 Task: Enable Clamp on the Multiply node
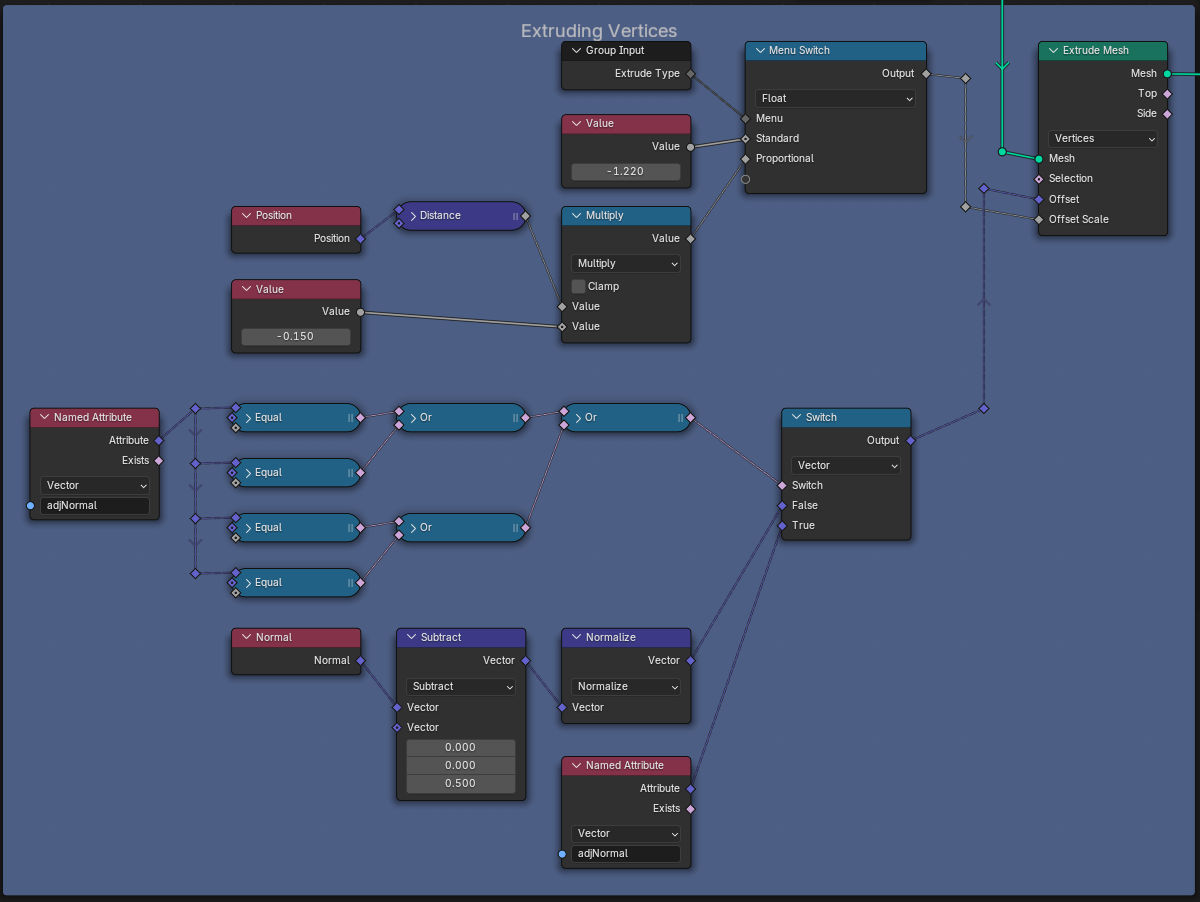pos(577,286)
